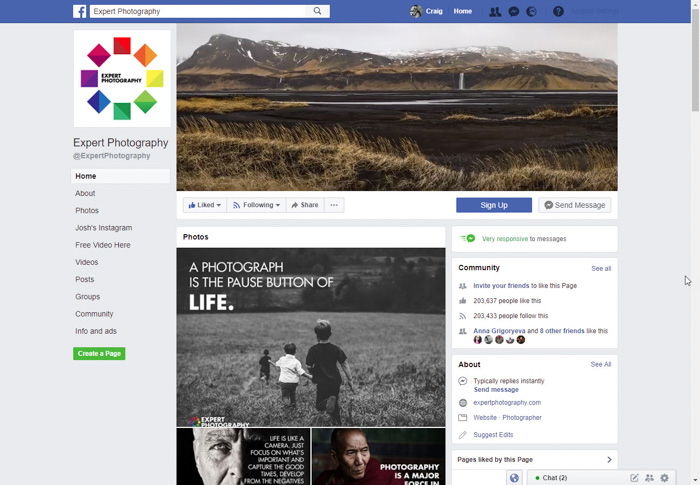
Task: Click Invite your friends link
Action: pyautogui.click(x=501, y=286)
